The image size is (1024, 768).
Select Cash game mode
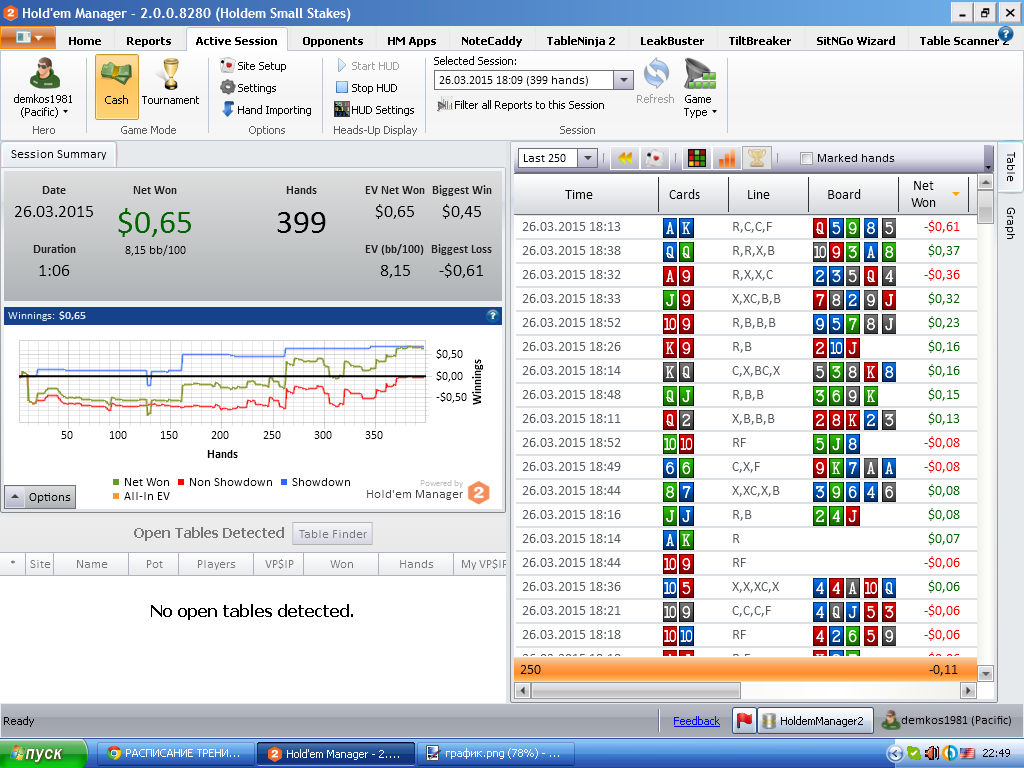tap(116, 86)
